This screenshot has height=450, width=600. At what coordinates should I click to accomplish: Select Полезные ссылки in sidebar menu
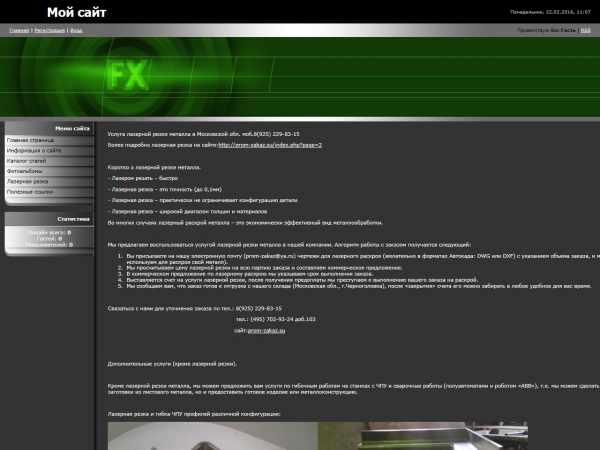(x=28, y=192)
